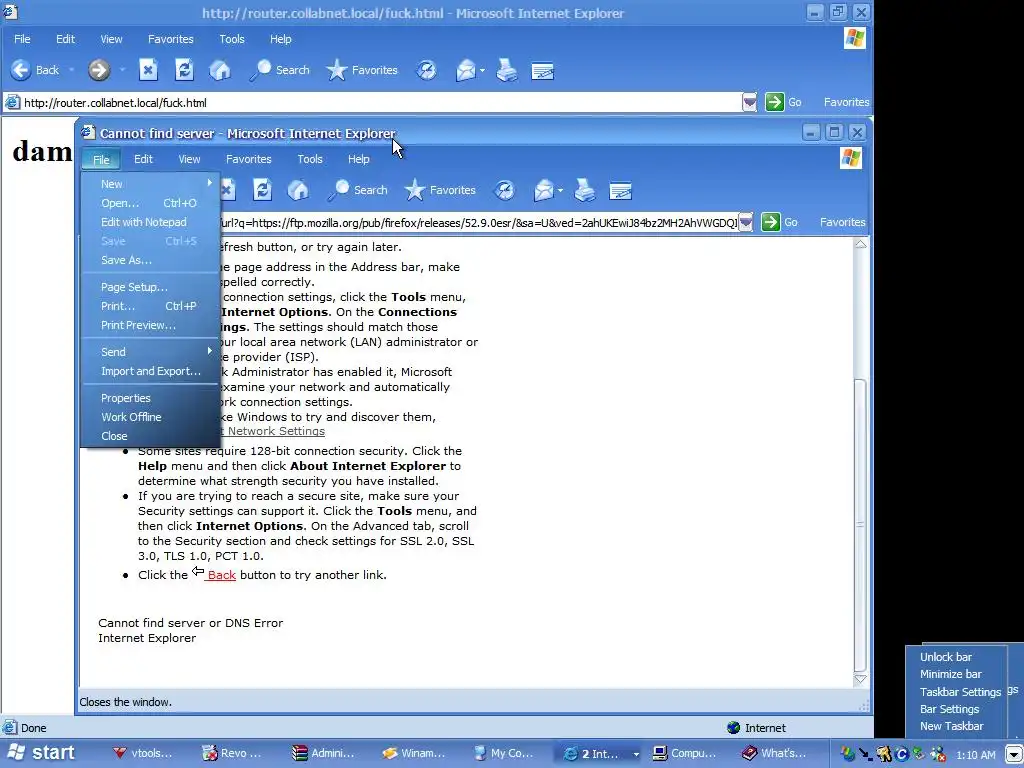This screenshot has height=768, width=1024.
Task: Choose Print Preview... in File menu
Action: point(150,325)
